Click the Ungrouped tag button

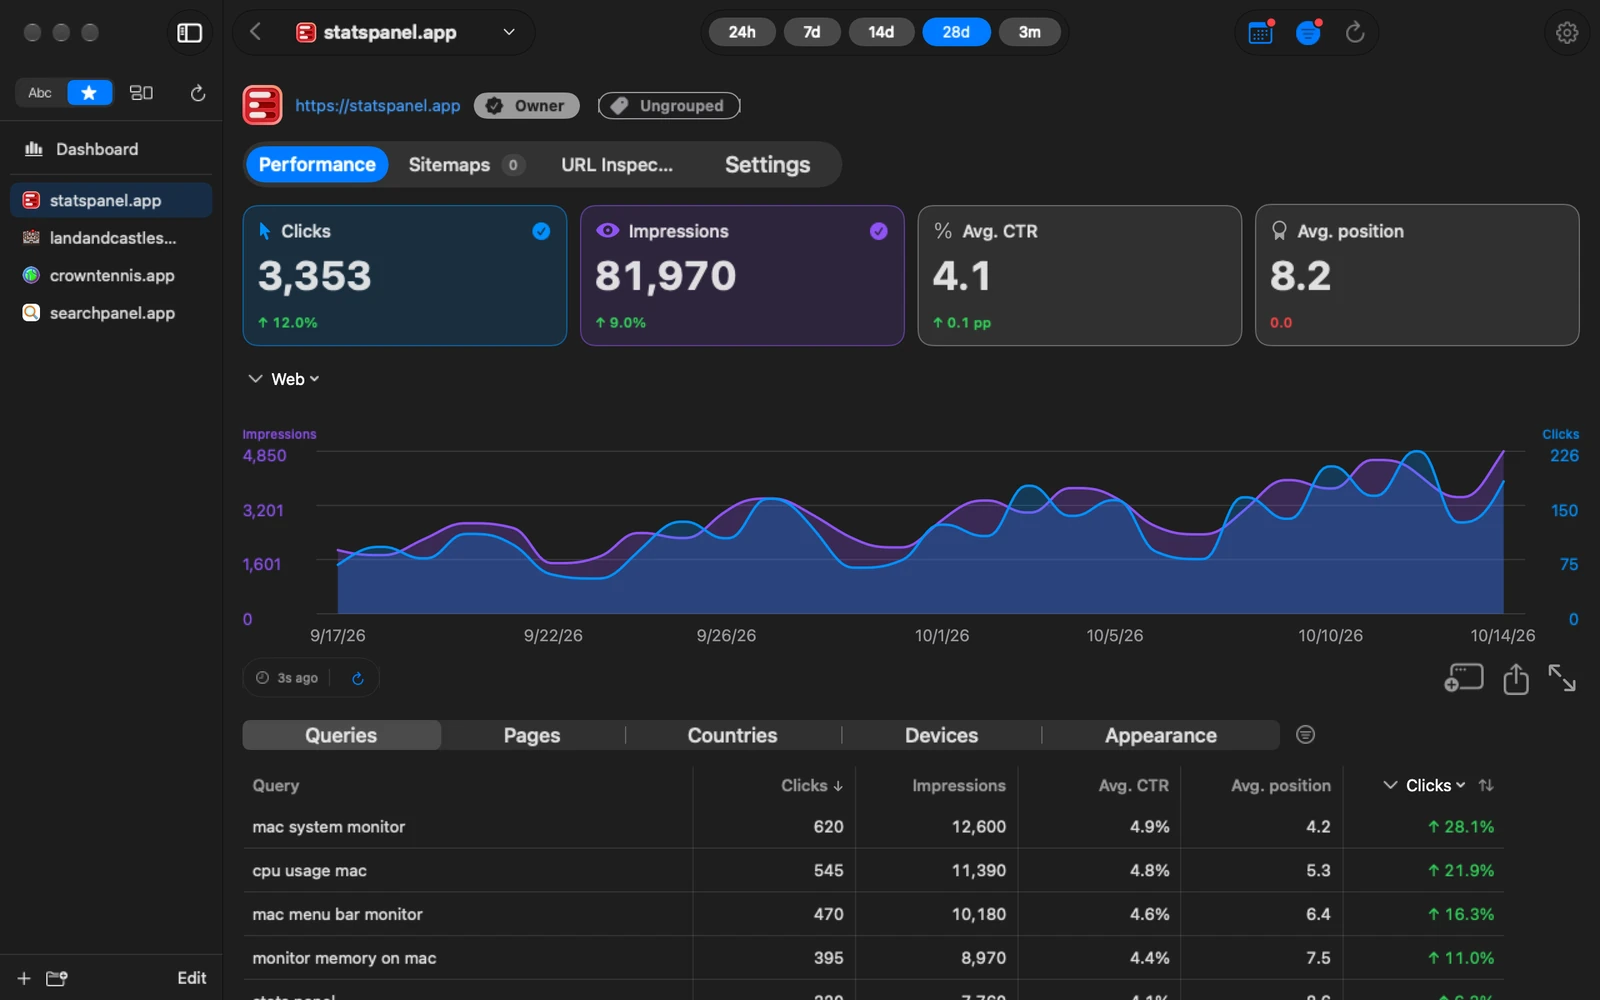[x=669, y=106]
